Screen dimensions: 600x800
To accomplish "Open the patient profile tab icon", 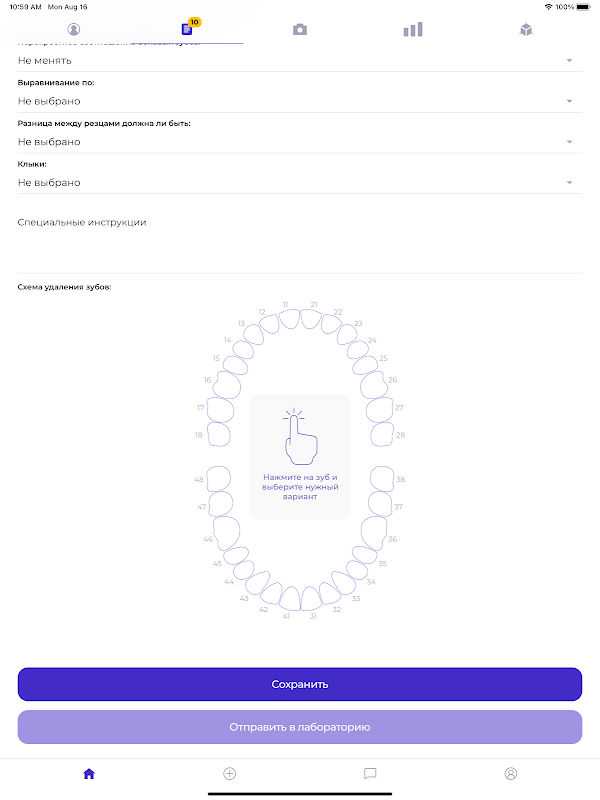I will tap(73, 29).
